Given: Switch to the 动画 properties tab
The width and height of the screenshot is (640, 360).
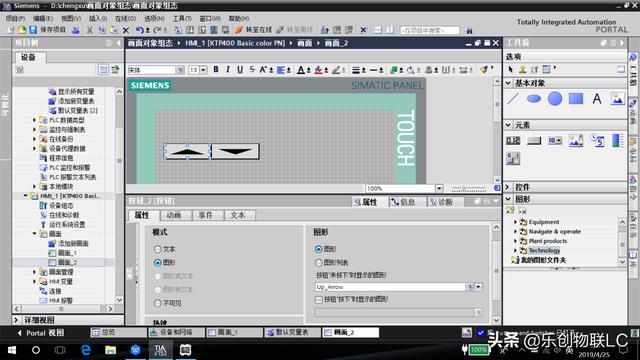Looking at the screenshot, I should point(173,215).
